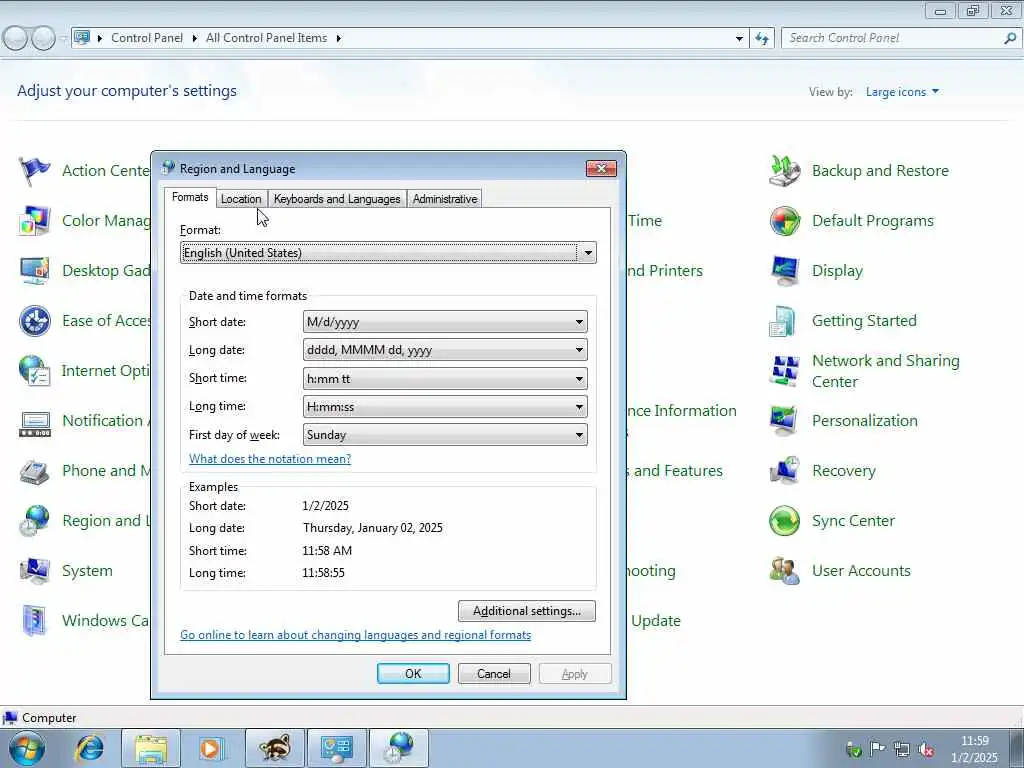Click the raccoon app taskbar icon
This screenshot has height=768, width=1024.
point(274,748)
